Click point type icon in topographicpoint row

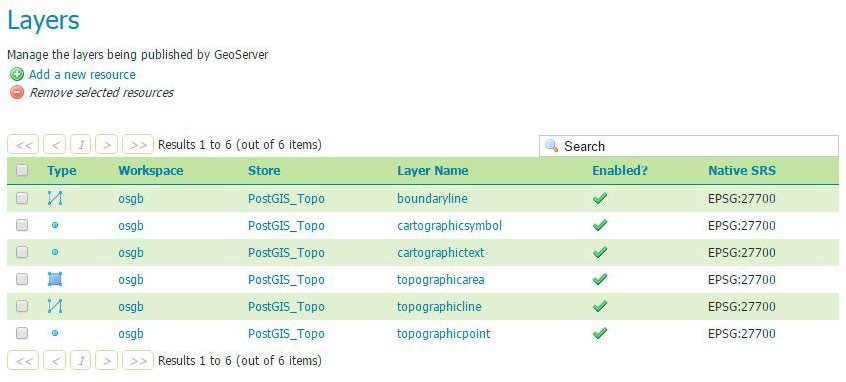(x=55, y=333)
